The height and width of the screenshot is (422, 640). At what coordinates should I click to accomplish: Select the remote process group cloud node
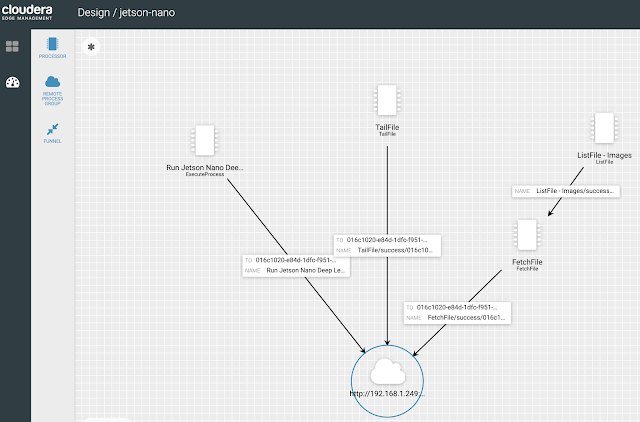(x=387, y=381)
